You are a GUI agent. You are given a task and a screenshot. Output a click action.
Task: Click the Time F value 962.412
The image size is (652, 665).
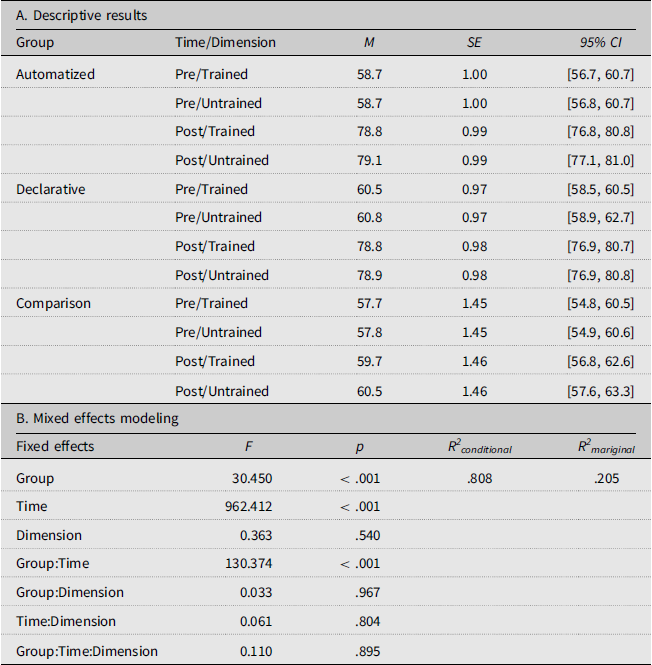point(249,506)
